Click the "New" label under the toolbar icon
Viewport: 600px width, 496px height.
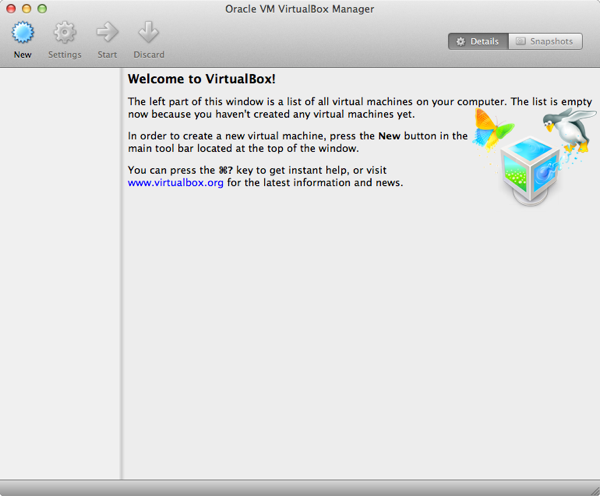(x=22, y=55)
